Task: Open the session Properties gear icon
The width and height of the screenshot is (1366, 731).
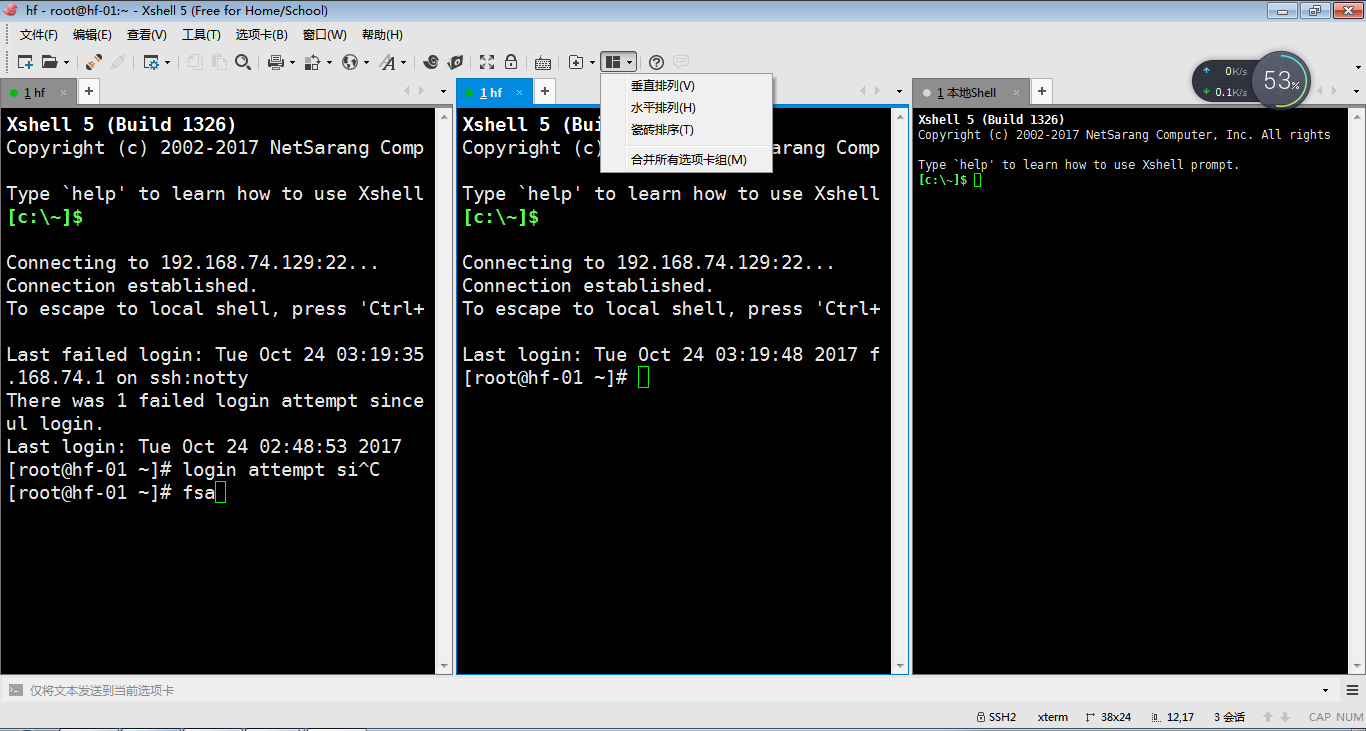Action: [x=151, y=62]
